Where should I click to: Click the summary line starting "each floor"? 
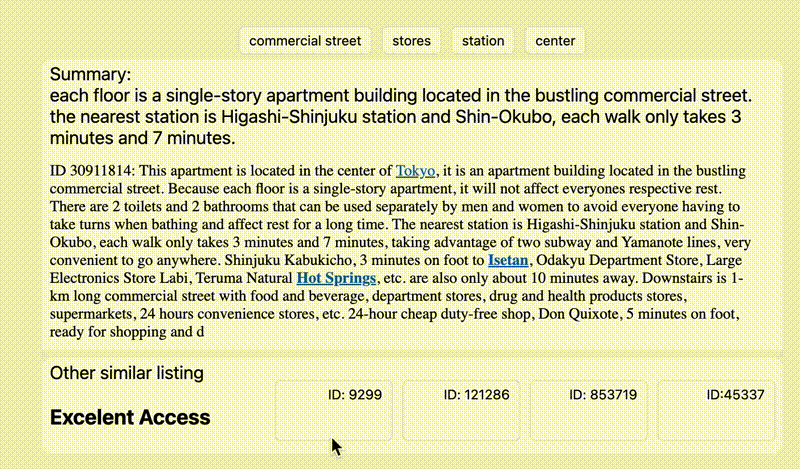[x=400, y=97]
